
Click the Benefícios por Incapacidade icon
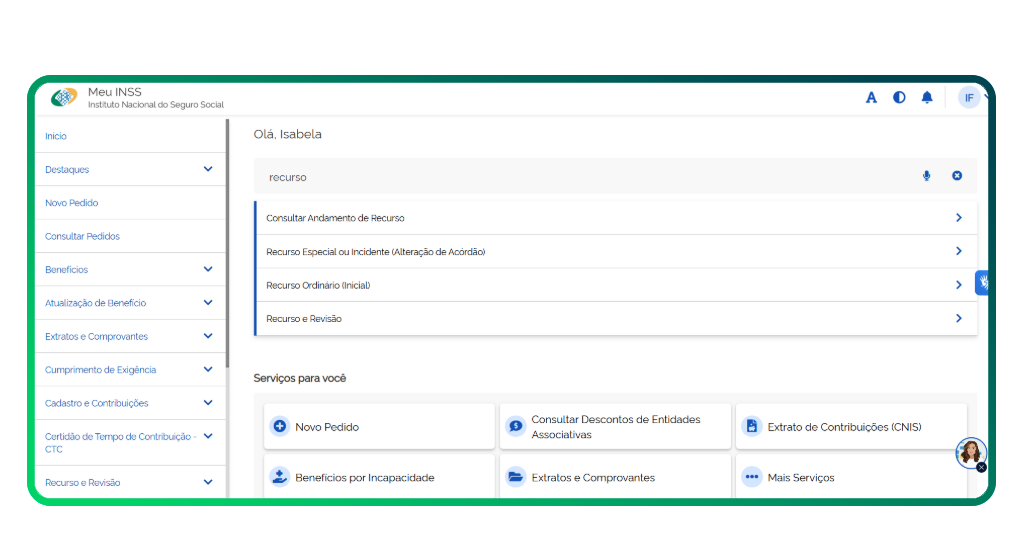tap(280, 477)
